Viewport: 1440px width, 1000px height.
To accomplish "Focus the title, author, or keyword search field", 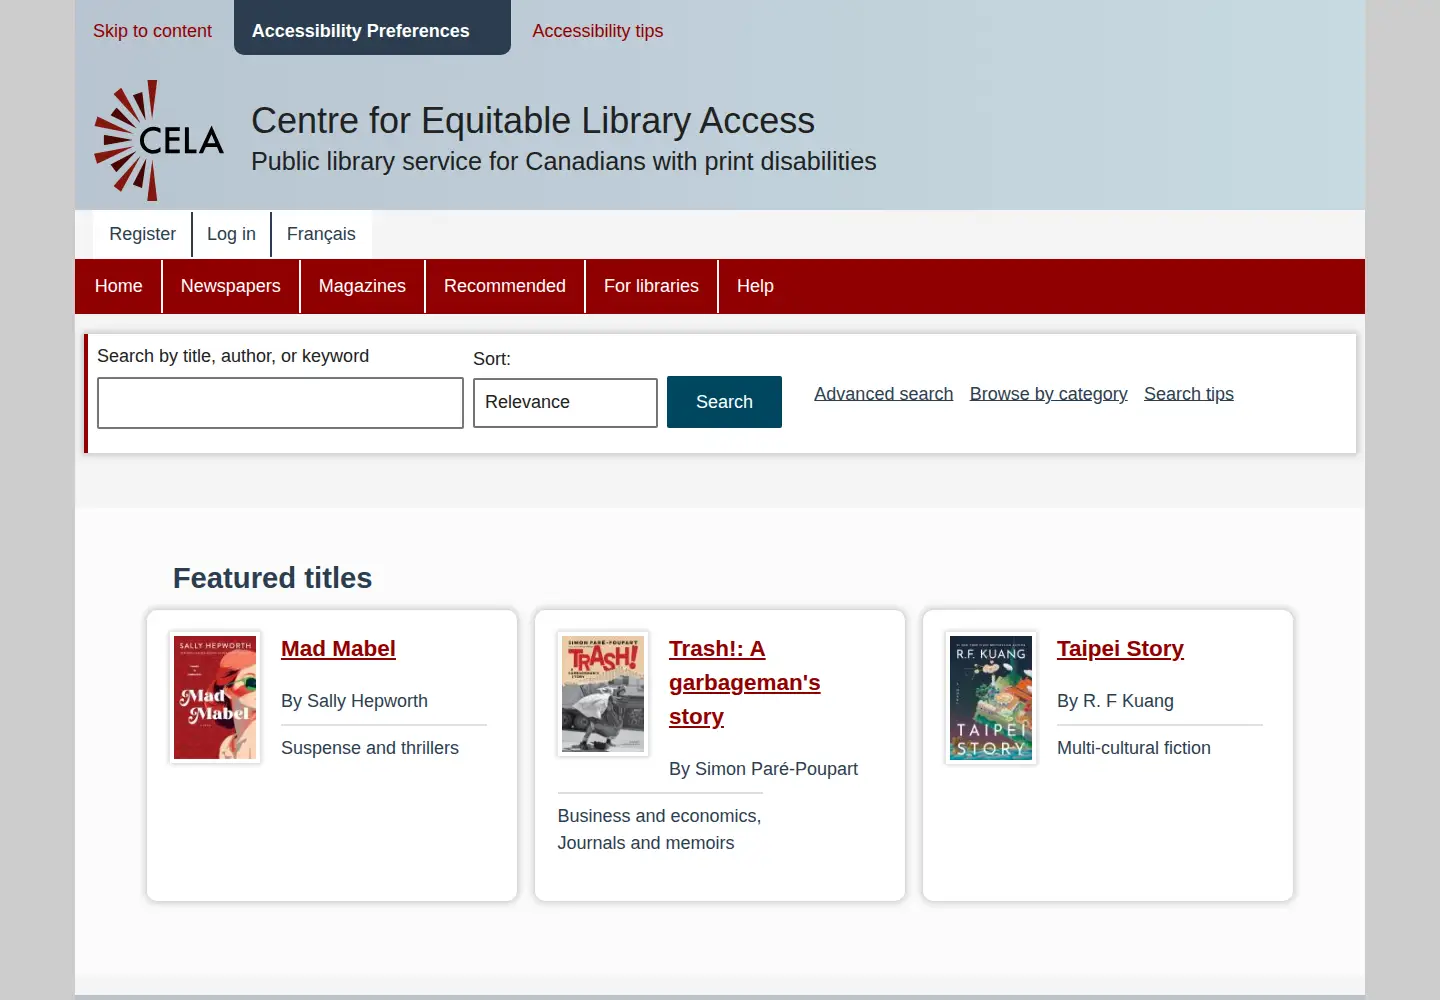I will pyautogui.click(x=280, y=403).
